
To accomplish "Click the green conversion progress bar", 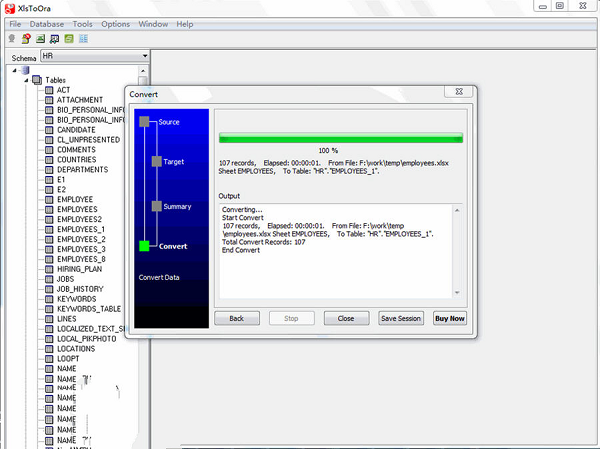I will (340, 138).
